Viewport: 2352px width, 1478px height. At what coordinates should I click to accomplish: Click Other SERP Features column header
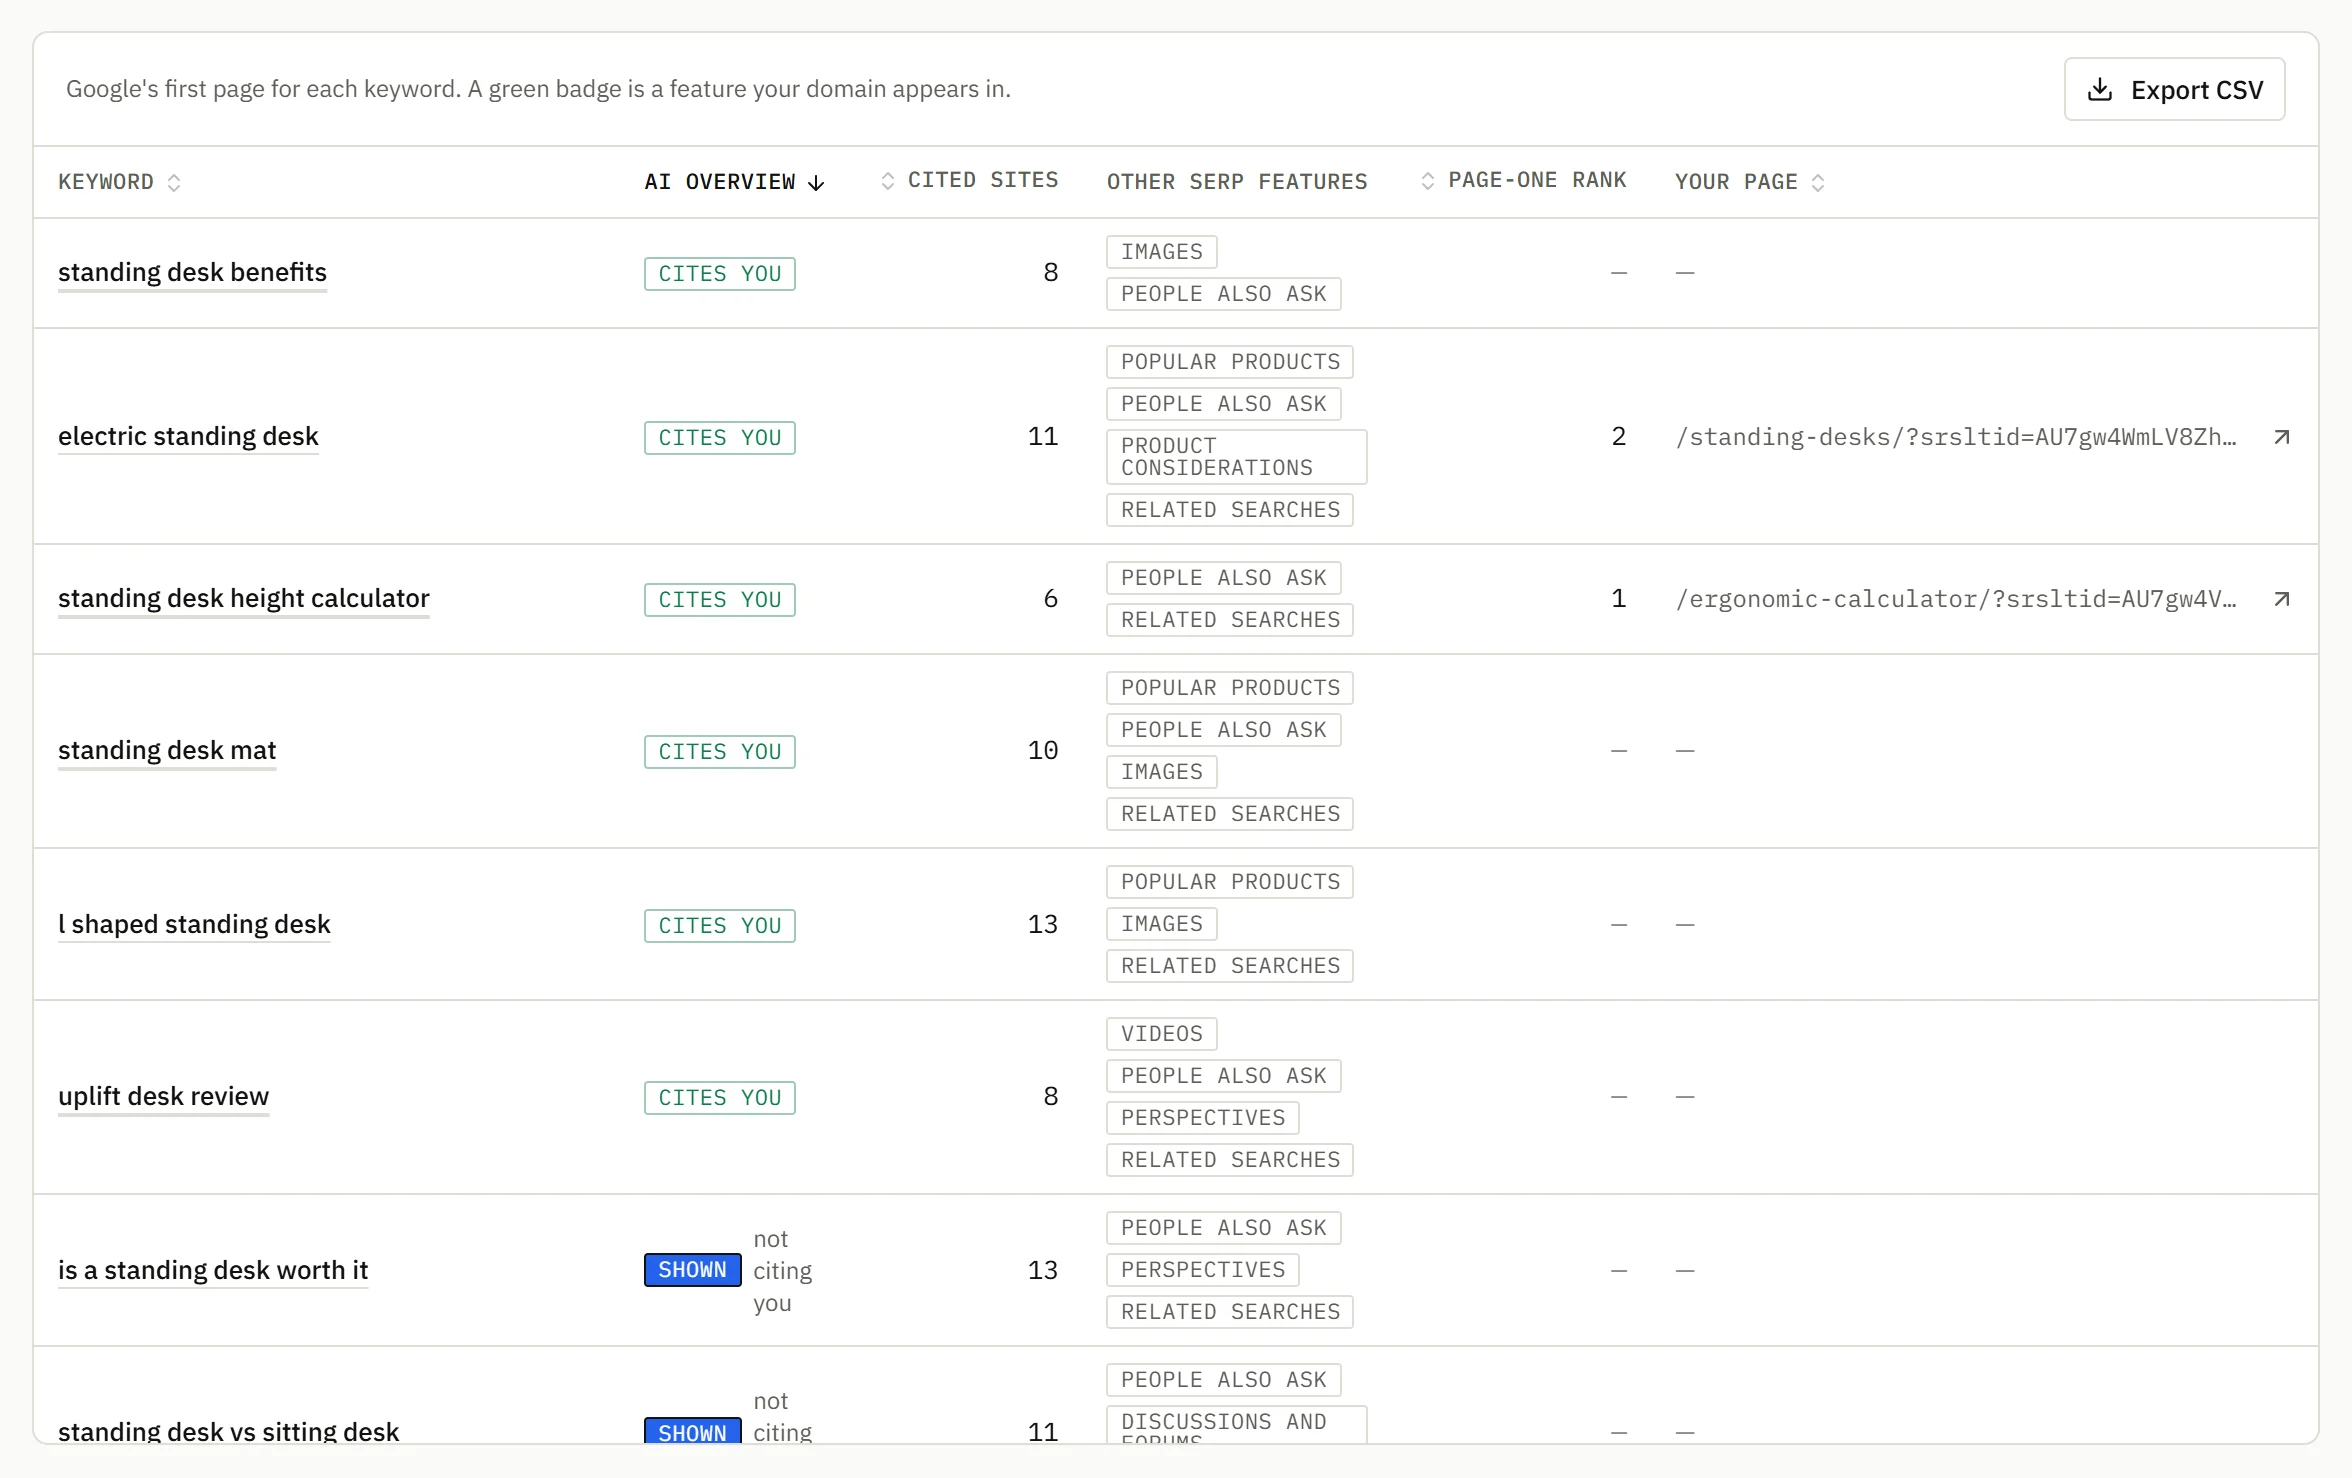1236,182
